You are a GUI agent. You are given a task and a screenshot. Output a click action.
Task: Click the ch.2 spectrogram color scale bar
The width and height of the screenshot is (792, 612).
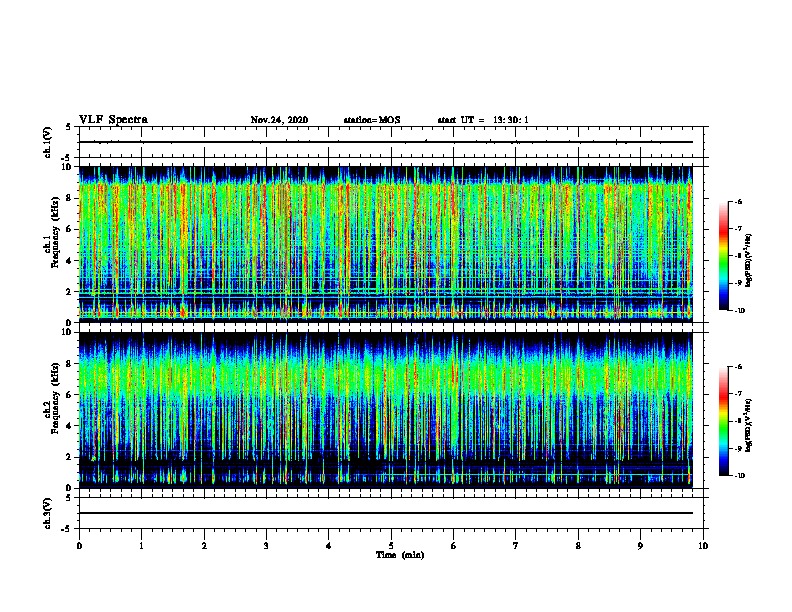click(x=724, y=421)
